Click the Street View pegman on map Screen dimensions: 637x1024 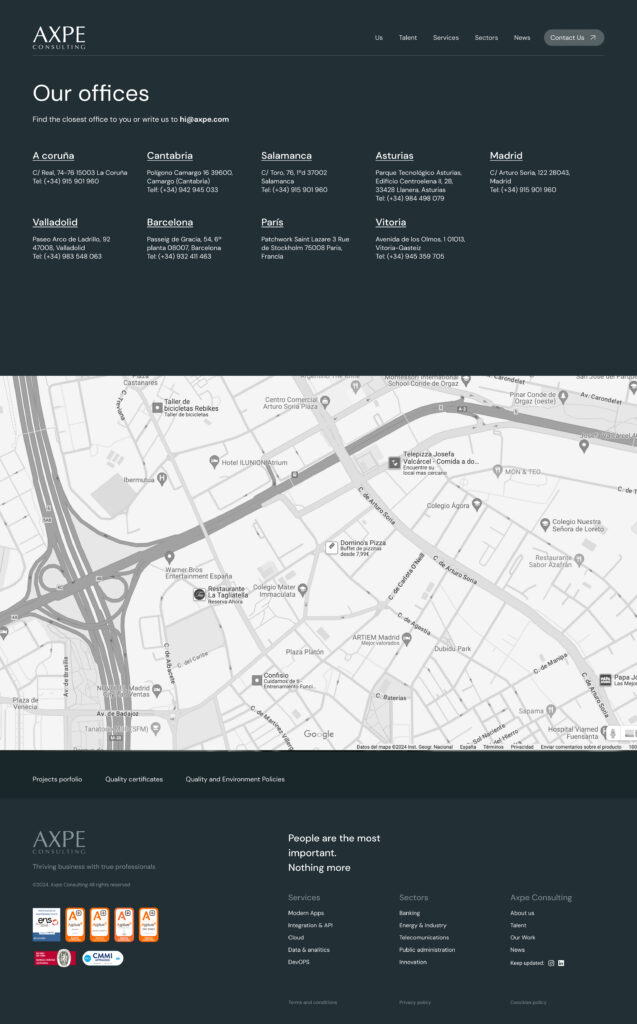(613, 735)
